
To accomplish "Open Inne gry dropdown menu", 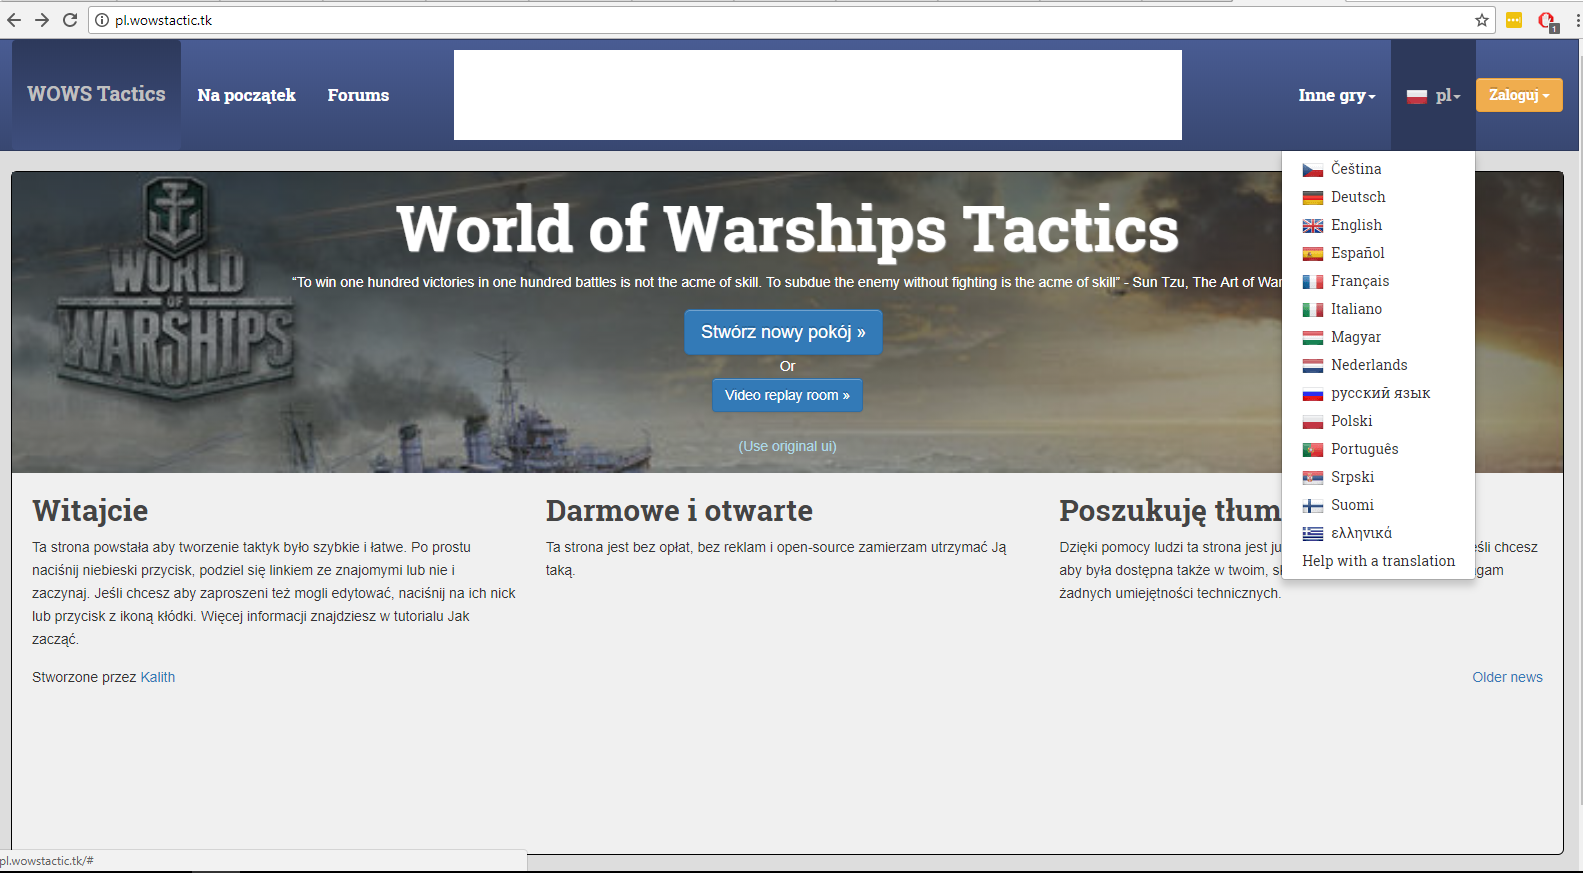I will pyautogui.click(x=1336, y=95).
